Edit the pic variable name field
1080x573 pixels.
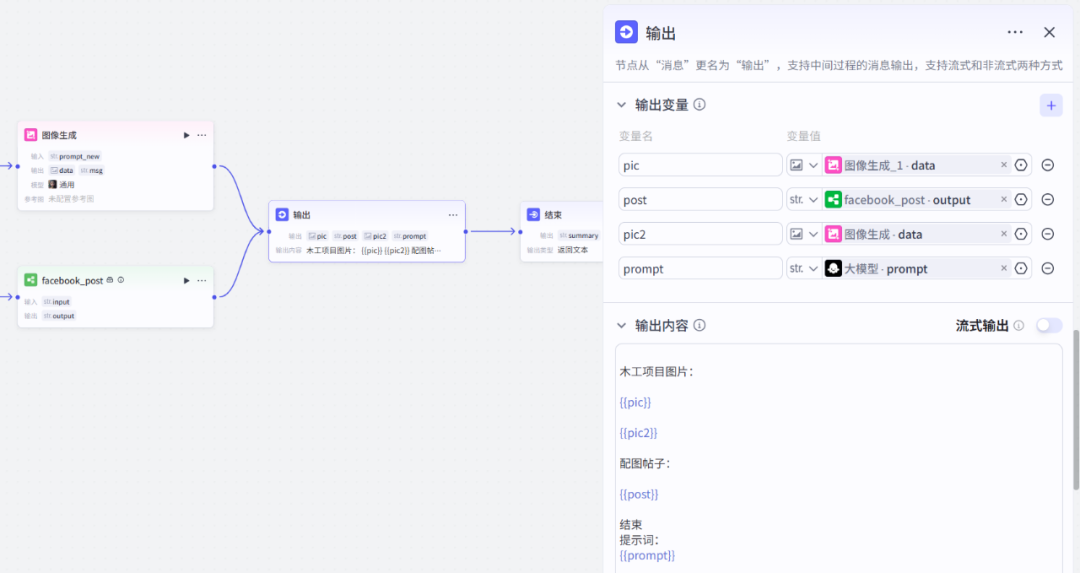pyautogui.click(x=700, y=165)
